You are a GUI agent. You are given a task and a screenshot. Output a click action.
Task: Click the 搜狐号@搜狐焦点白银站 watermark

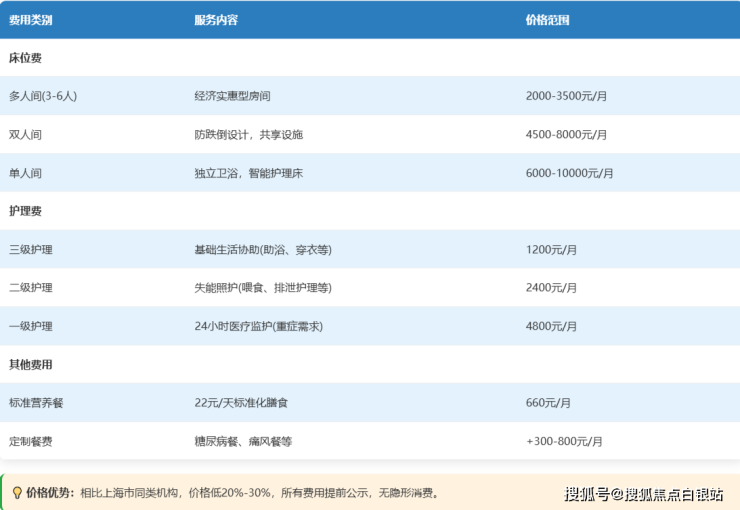[x=643, y=493]
